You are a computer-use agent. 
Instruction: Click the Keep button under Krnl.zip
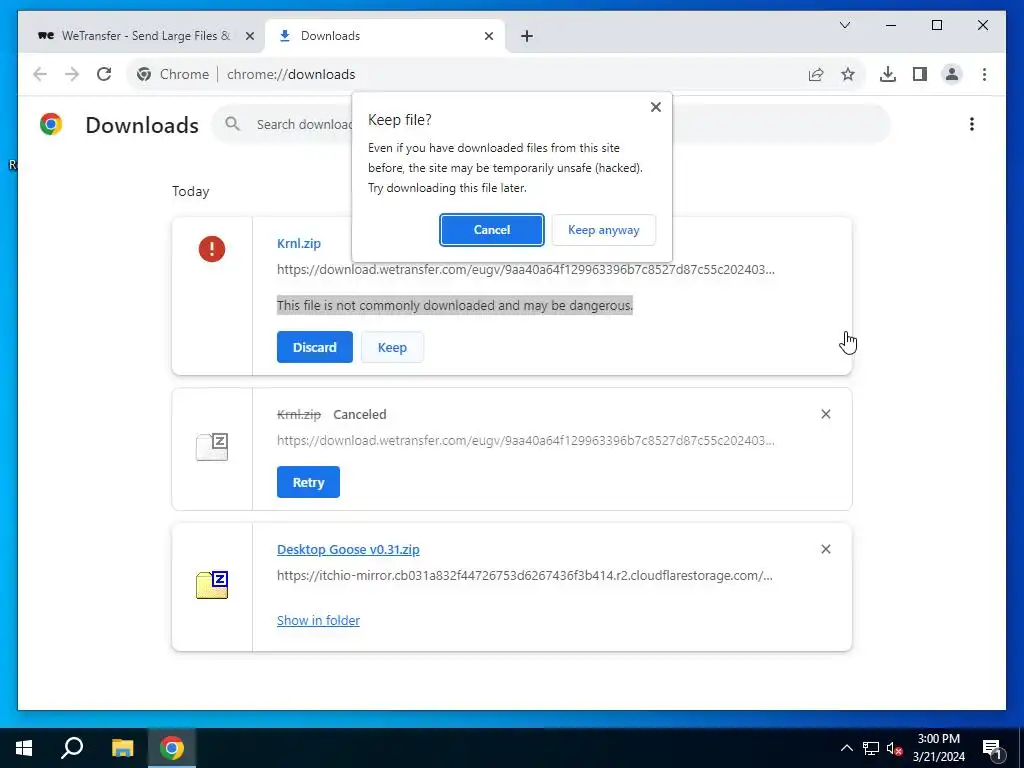pos(392,347)
